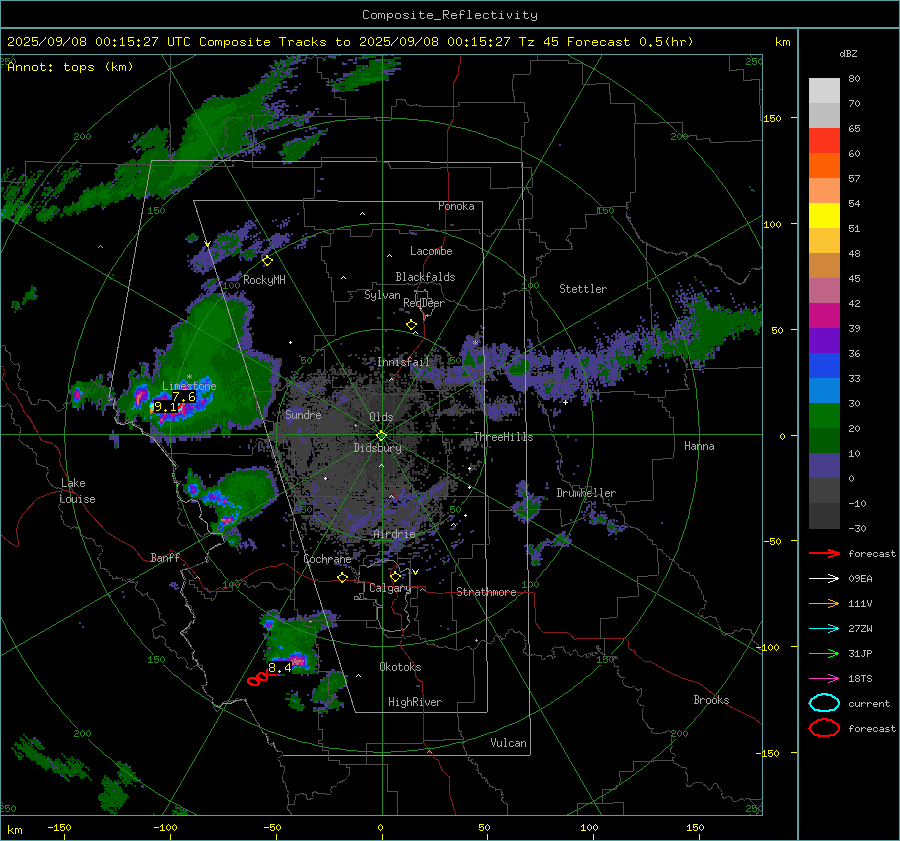Pick the orange 57–60 dBZ color band

point(824,166)
